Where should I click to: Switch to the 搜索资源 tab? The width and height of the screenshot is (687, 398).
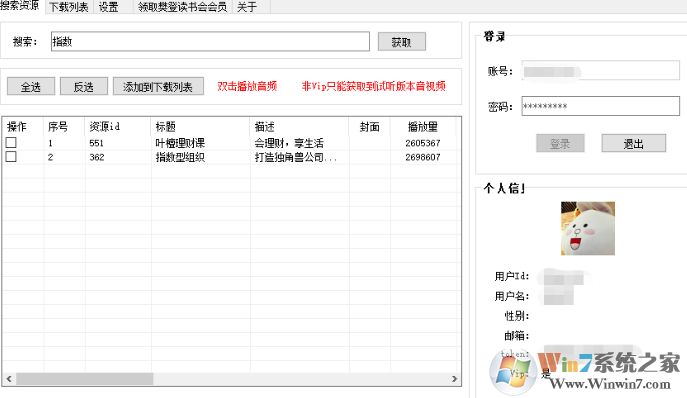click(21, 6)
